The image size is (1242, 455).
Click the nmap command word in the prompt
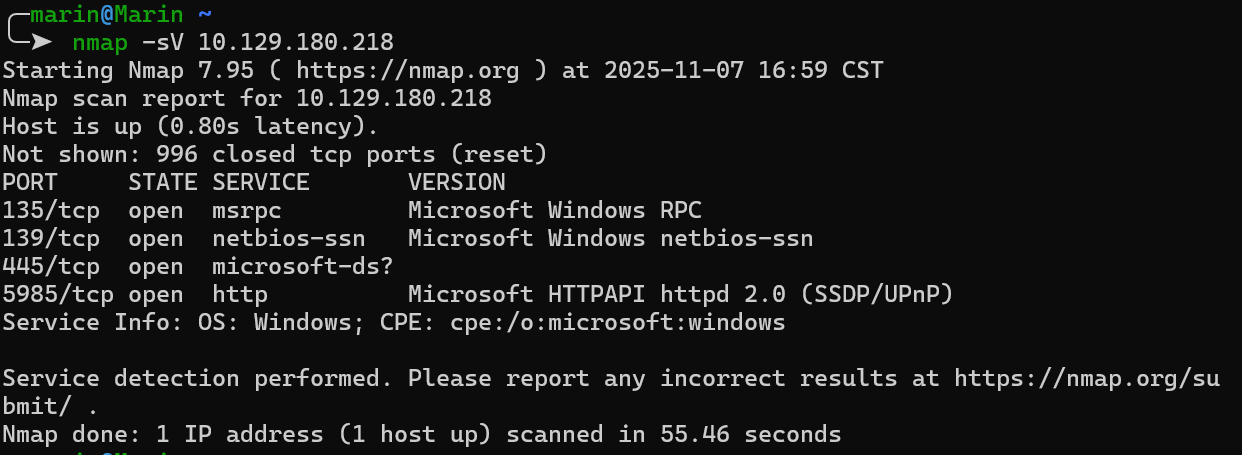coord(100,42)
